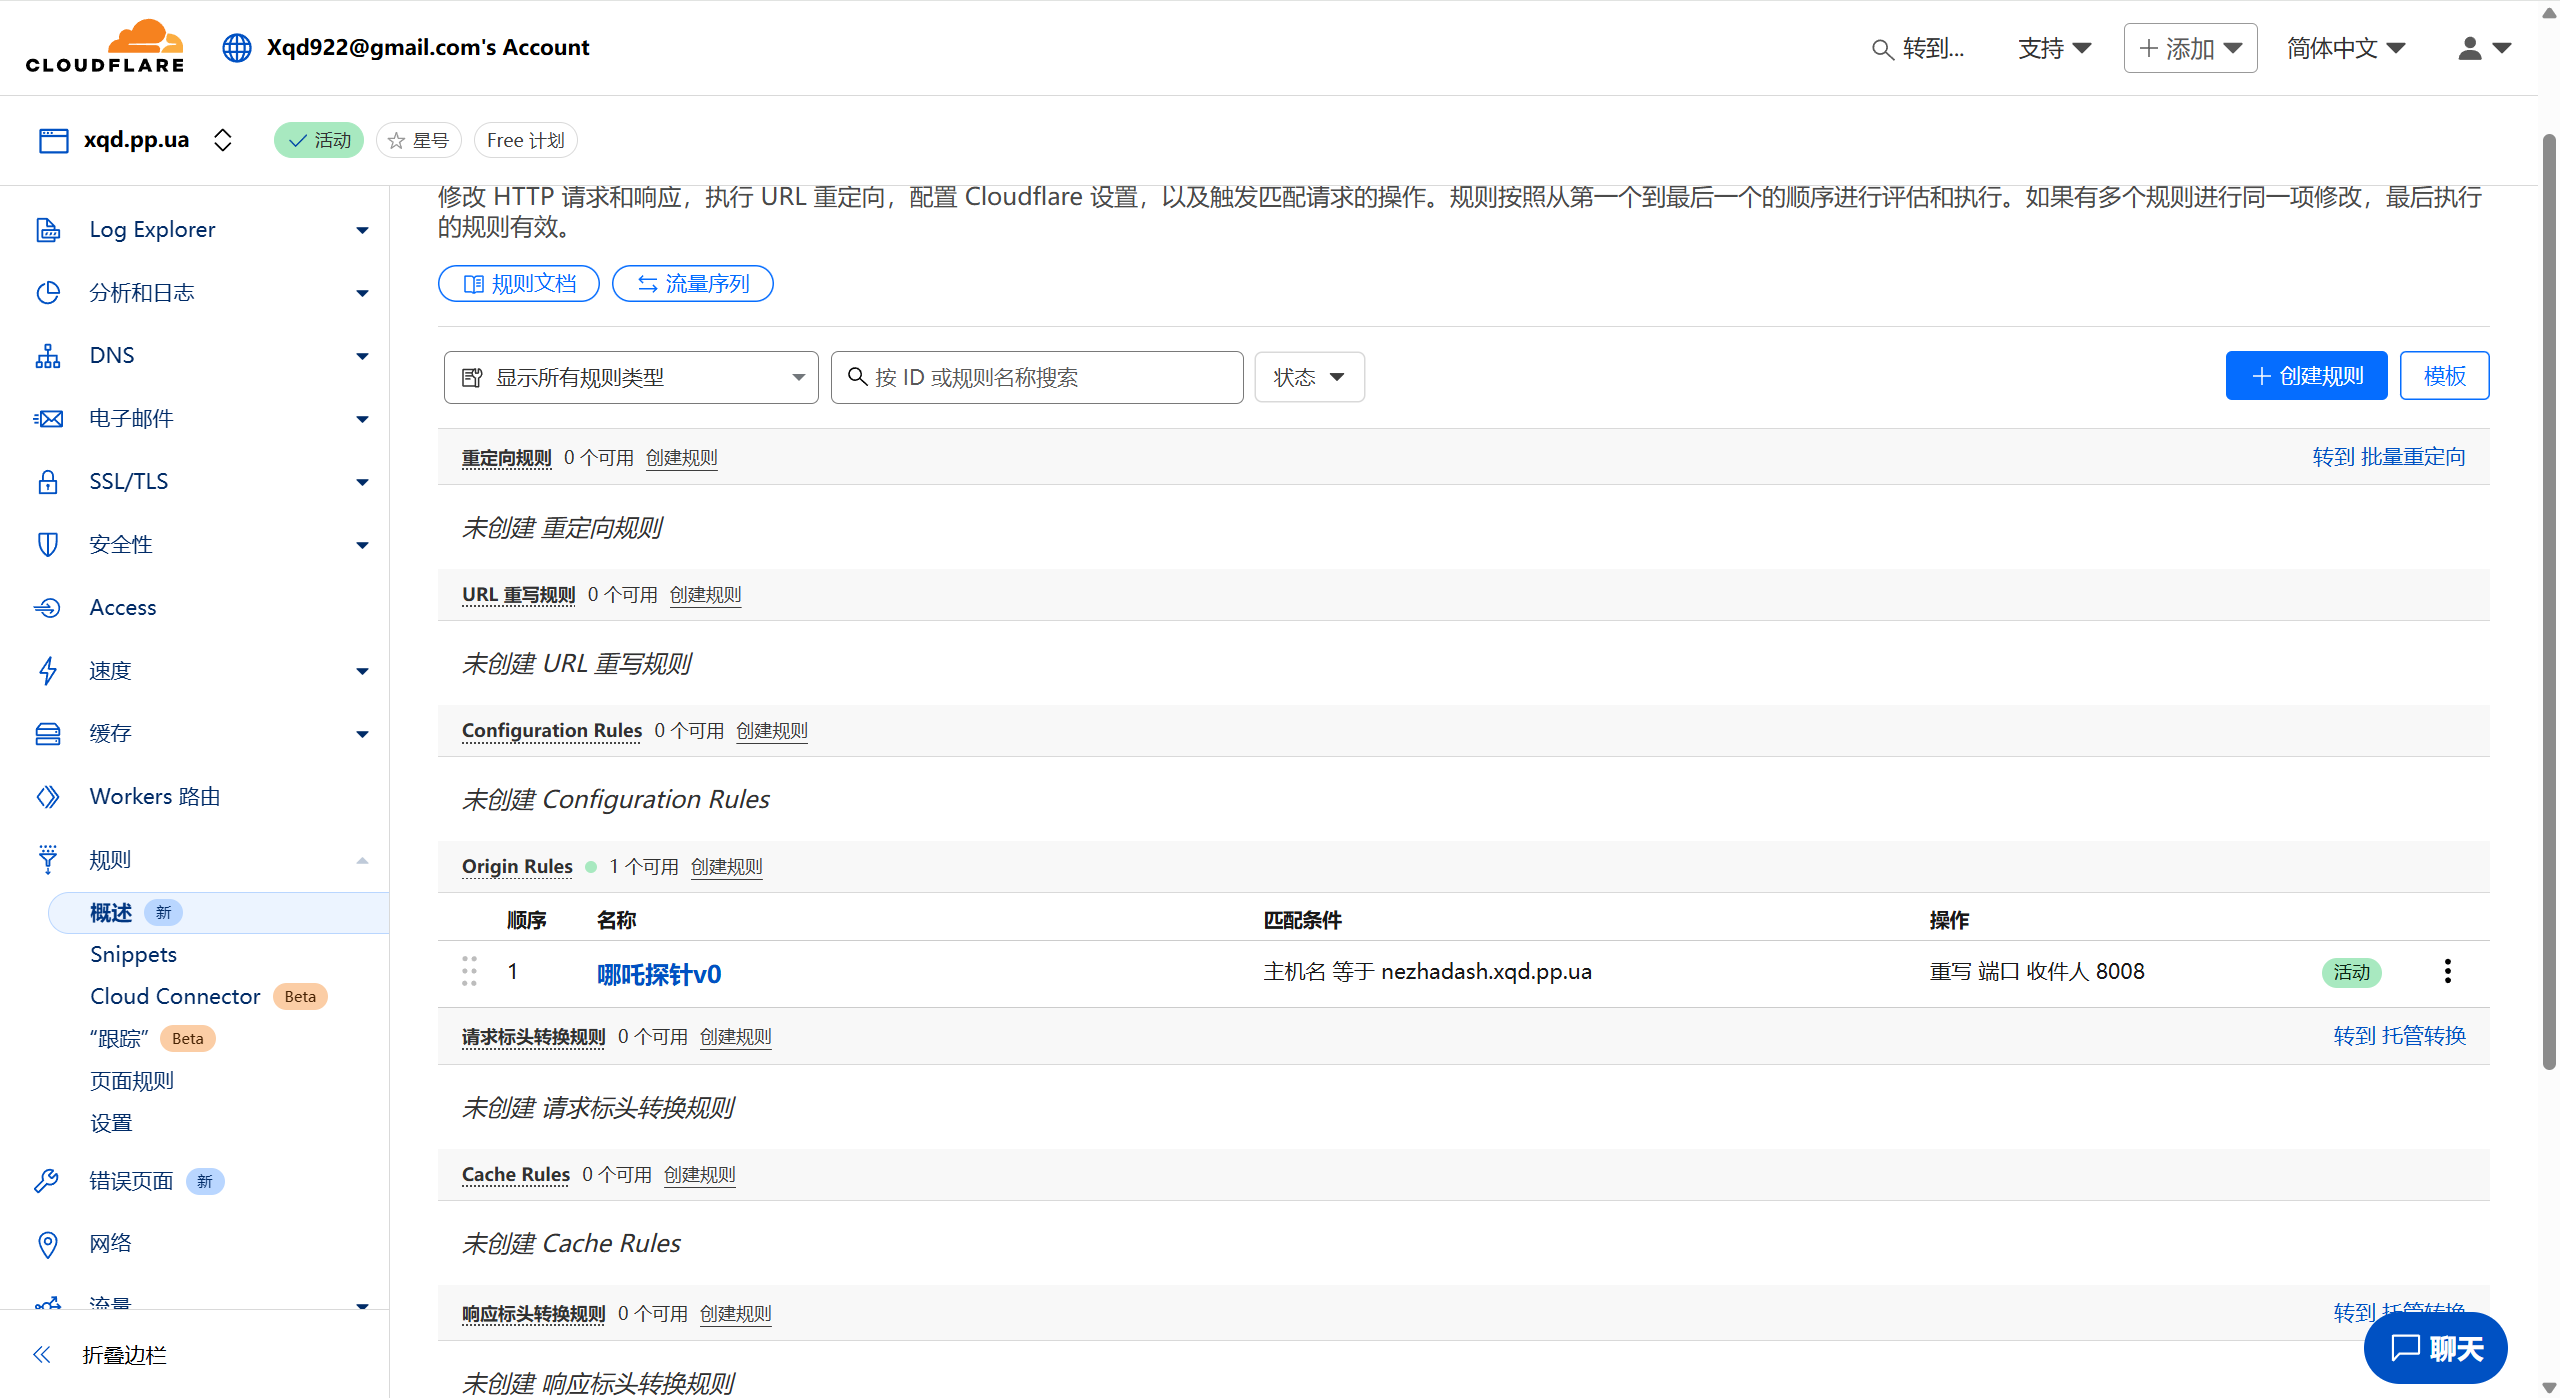Click the 活动 status badge on the rule
The width and height of the screenshot is (2560, 1398).
click(x=2351, y=972)
